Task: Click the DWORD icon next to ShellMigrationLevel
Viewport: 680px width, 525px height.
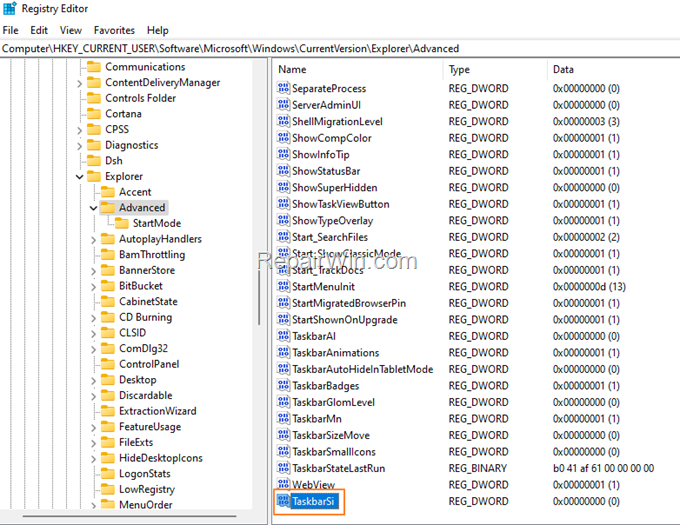Action: tap(283, 121)
